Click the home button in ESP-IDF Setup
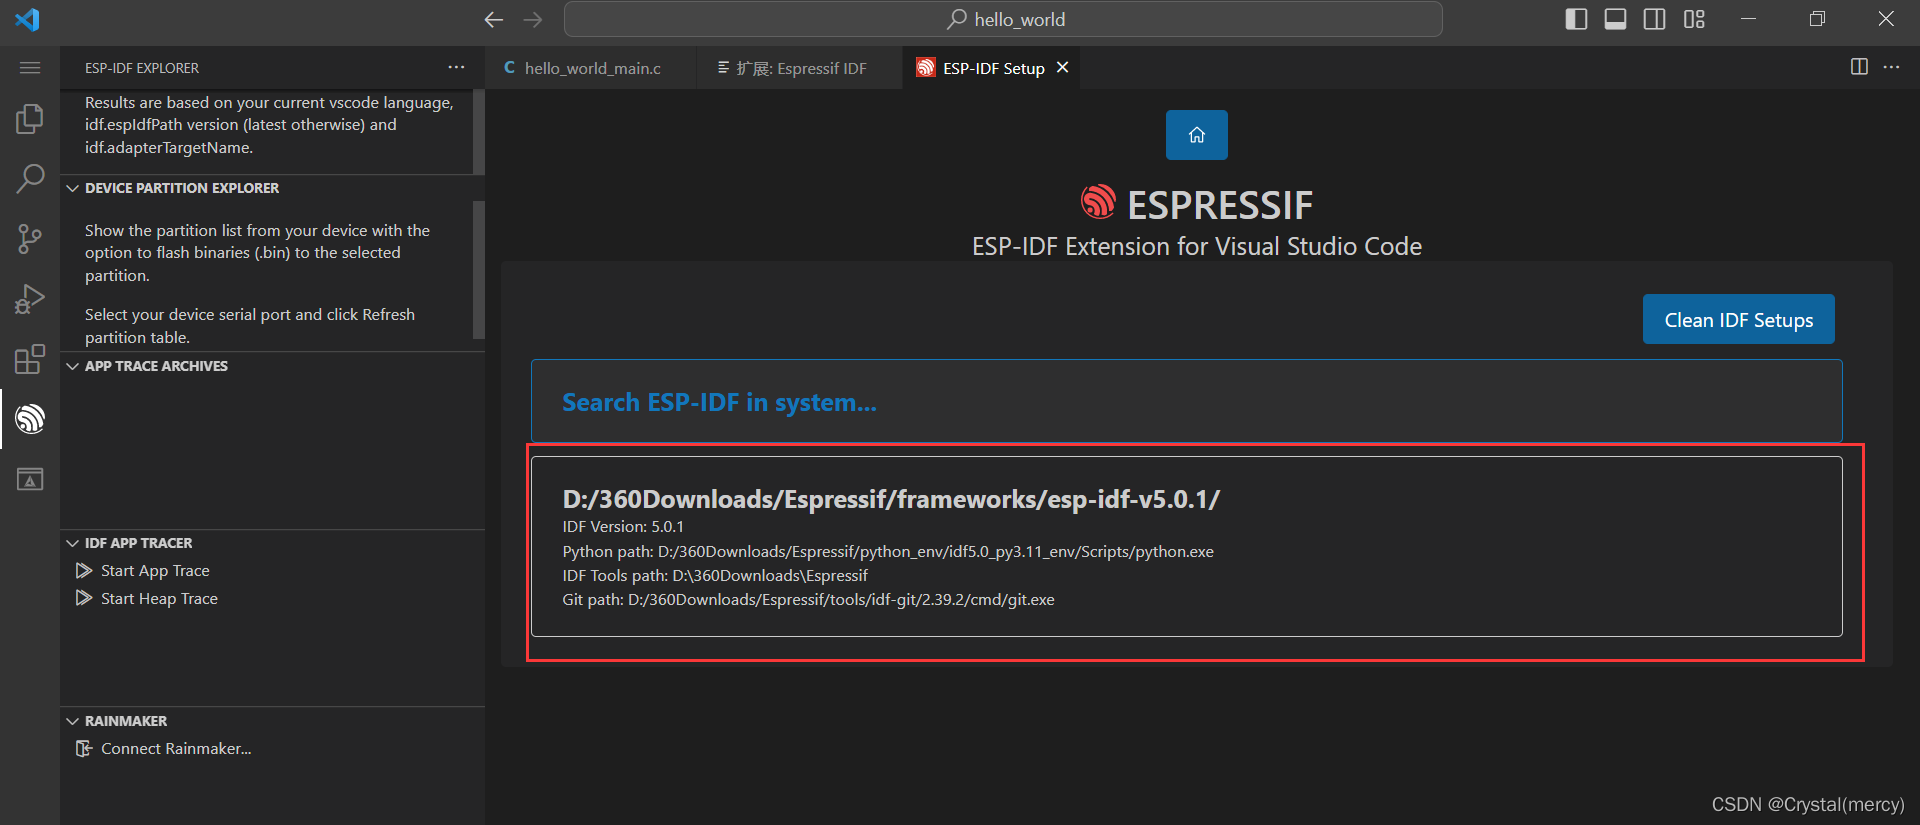 coord(1196,135)
